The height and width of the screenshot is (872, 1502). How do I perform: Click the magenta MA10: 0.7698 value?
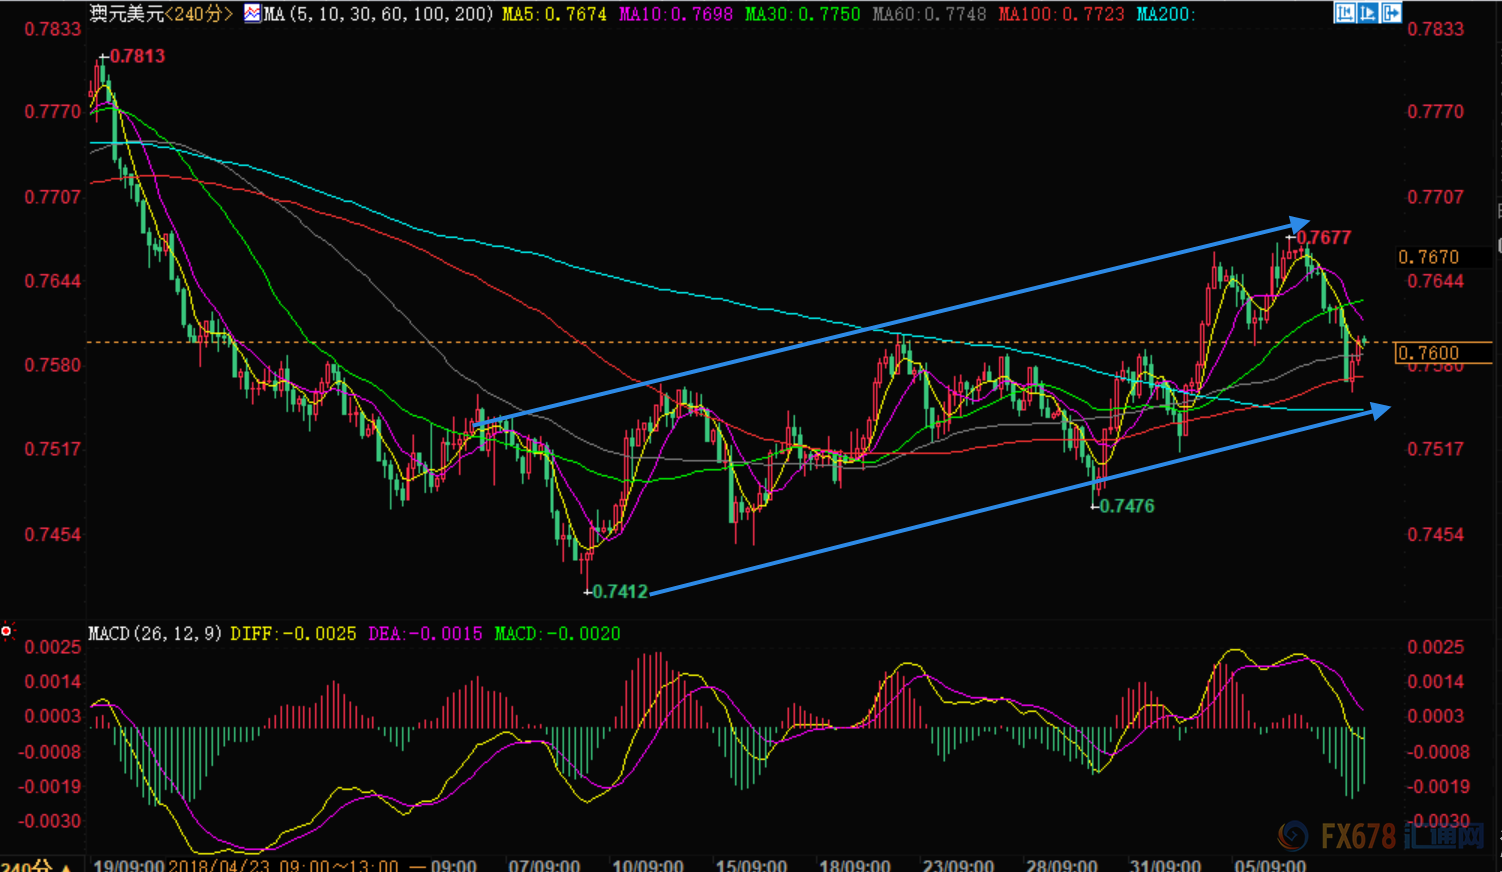pyautogui.click(x=676, y=14)
